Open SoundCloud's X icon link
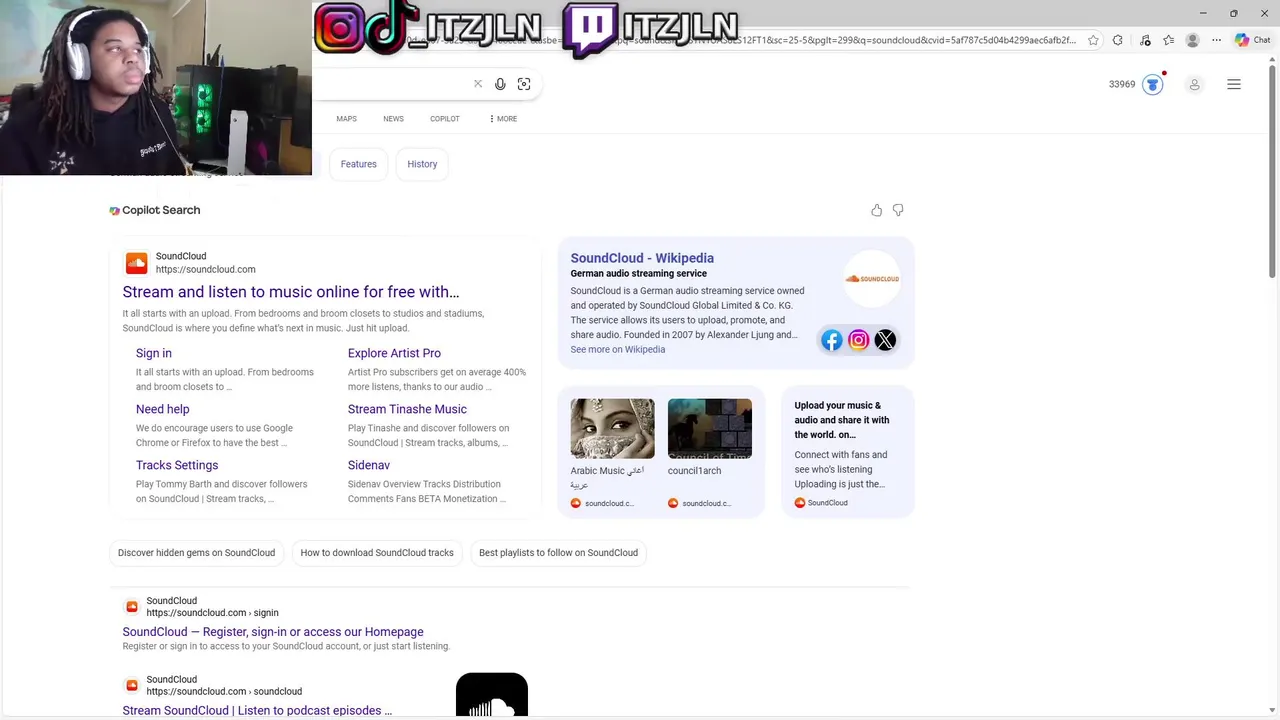The width and height of the screenshot is (1280, 720). [x=885, y=340]
